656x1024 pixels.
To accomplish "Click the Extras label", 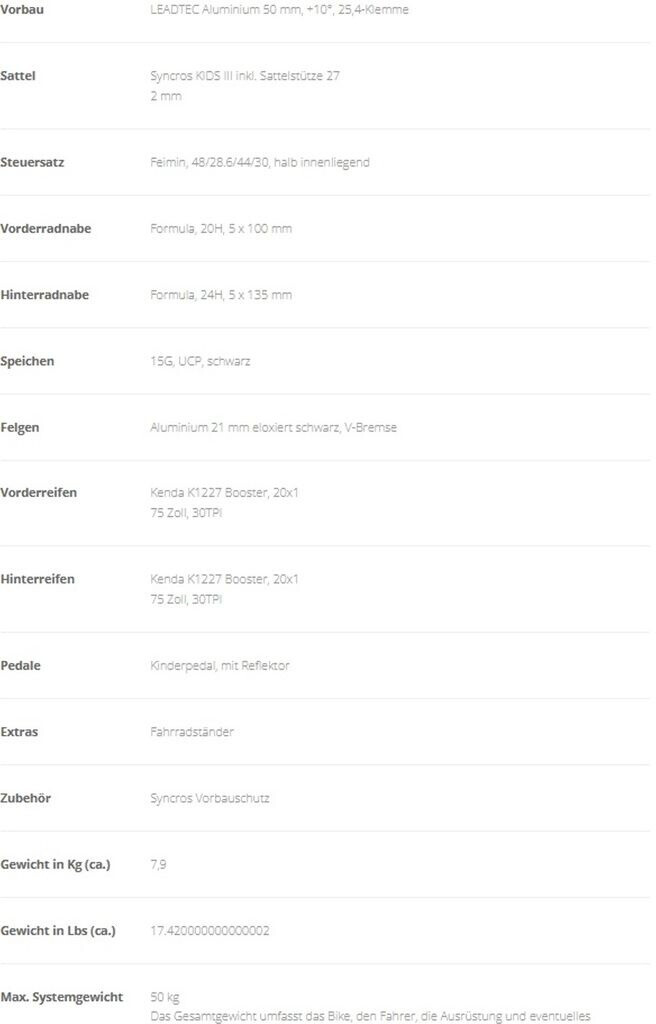I will pos(20,732).
